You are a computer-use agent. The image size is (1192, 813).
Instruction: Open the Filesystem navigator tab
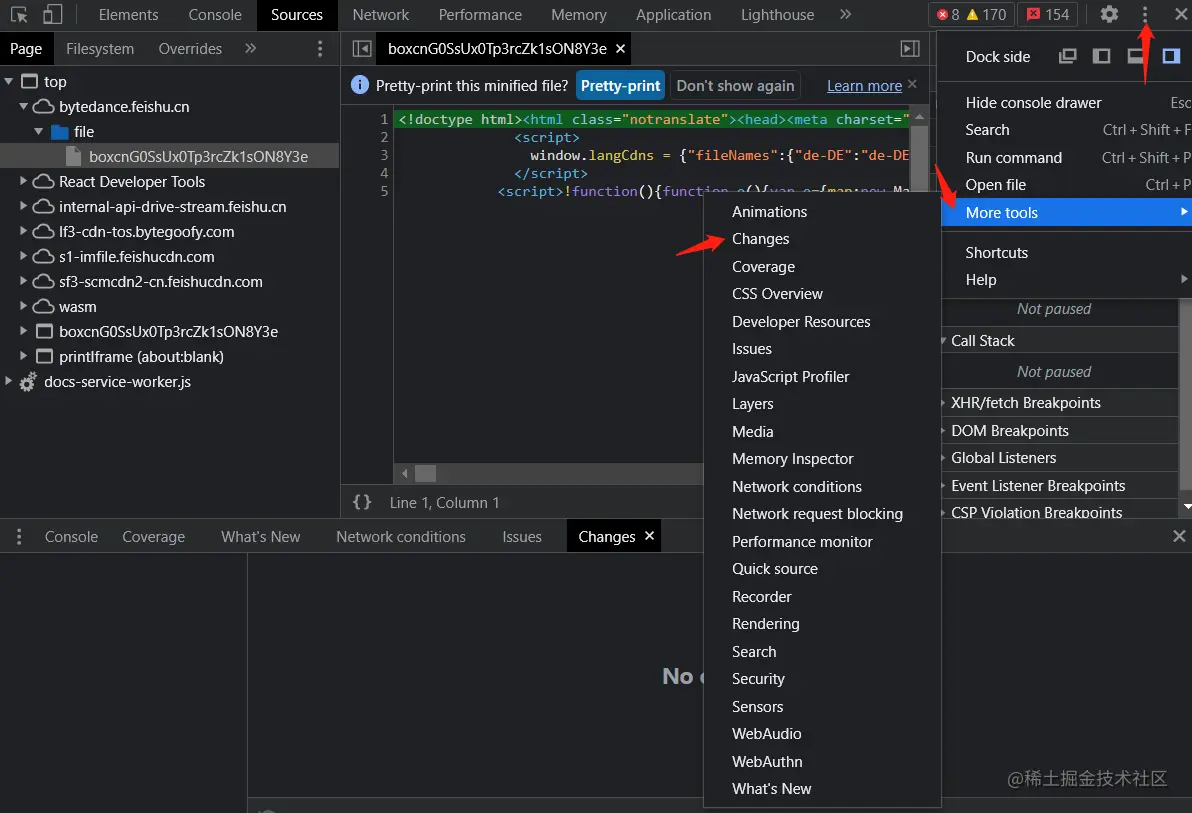100,49
